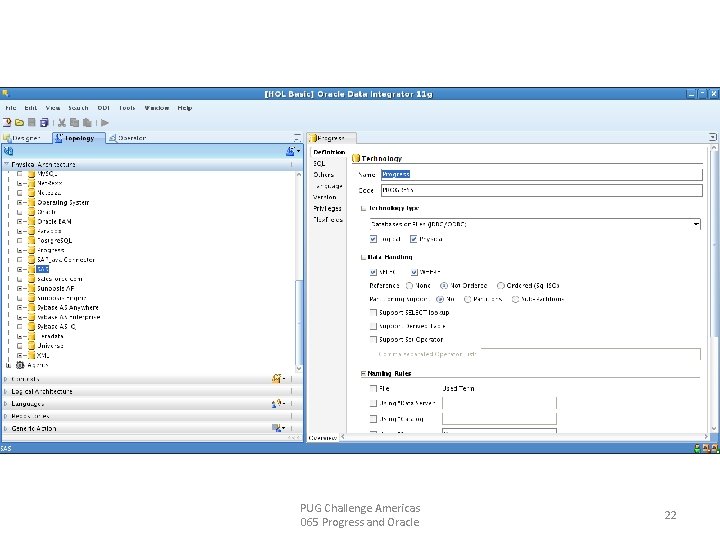Viewport: 720px width, 540px height.
Task: Click the Paste toolbar icon
Action: (87, 123)
